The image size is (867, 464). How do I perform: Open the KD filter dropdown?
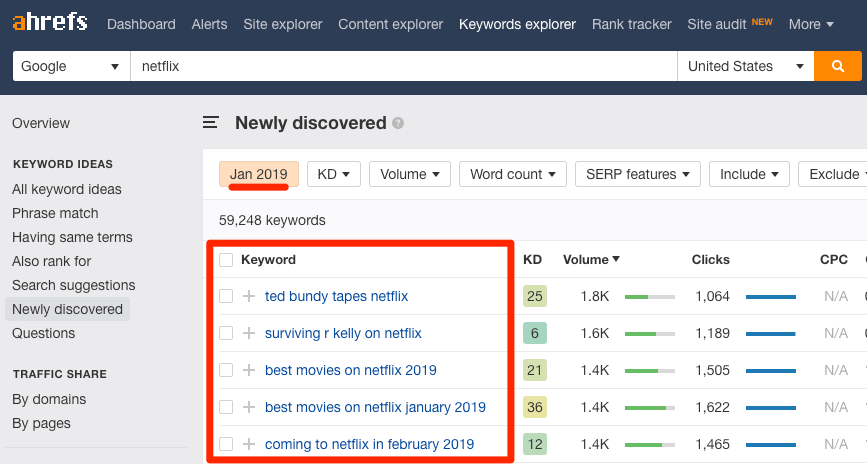(334, 174)
